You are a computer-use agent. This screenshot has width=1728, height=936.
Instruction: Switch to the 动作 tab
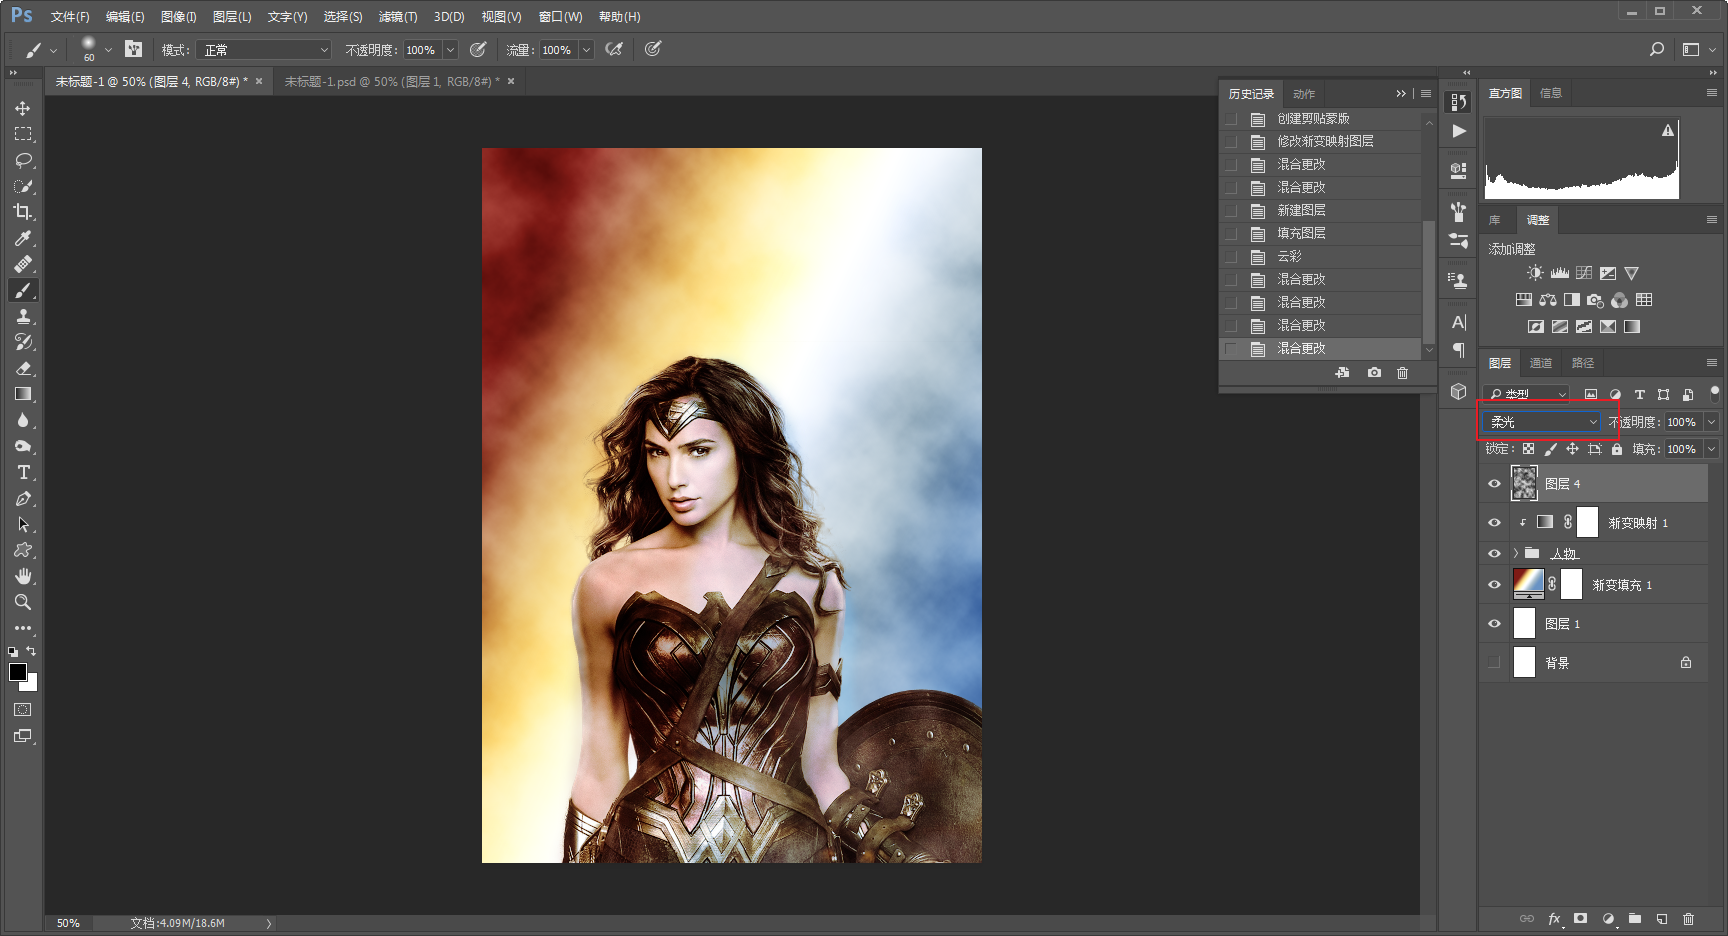(x=1304, y=94)
